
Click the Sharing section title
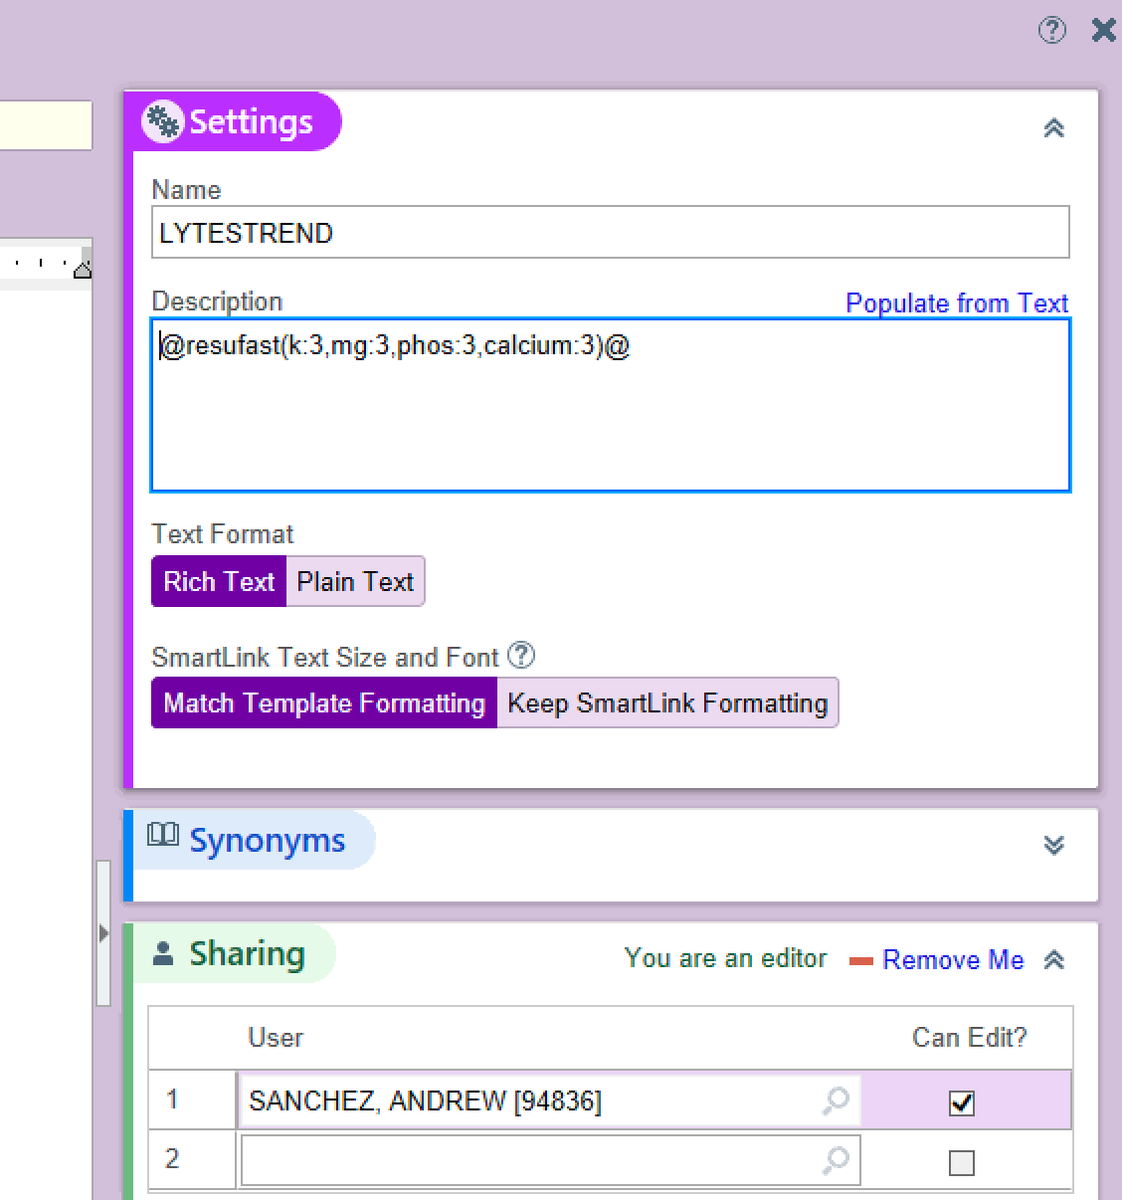point(247,953)
